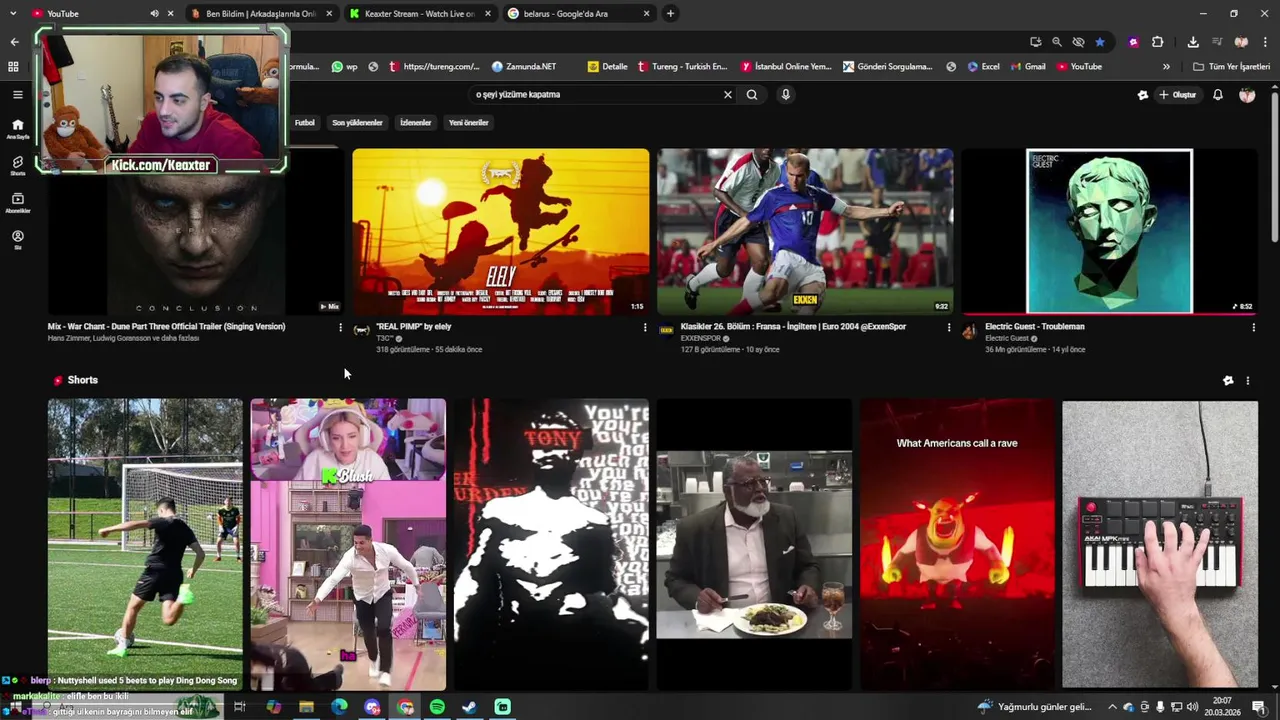Click the YouTube search magnifier button

(x=752, y=95)
